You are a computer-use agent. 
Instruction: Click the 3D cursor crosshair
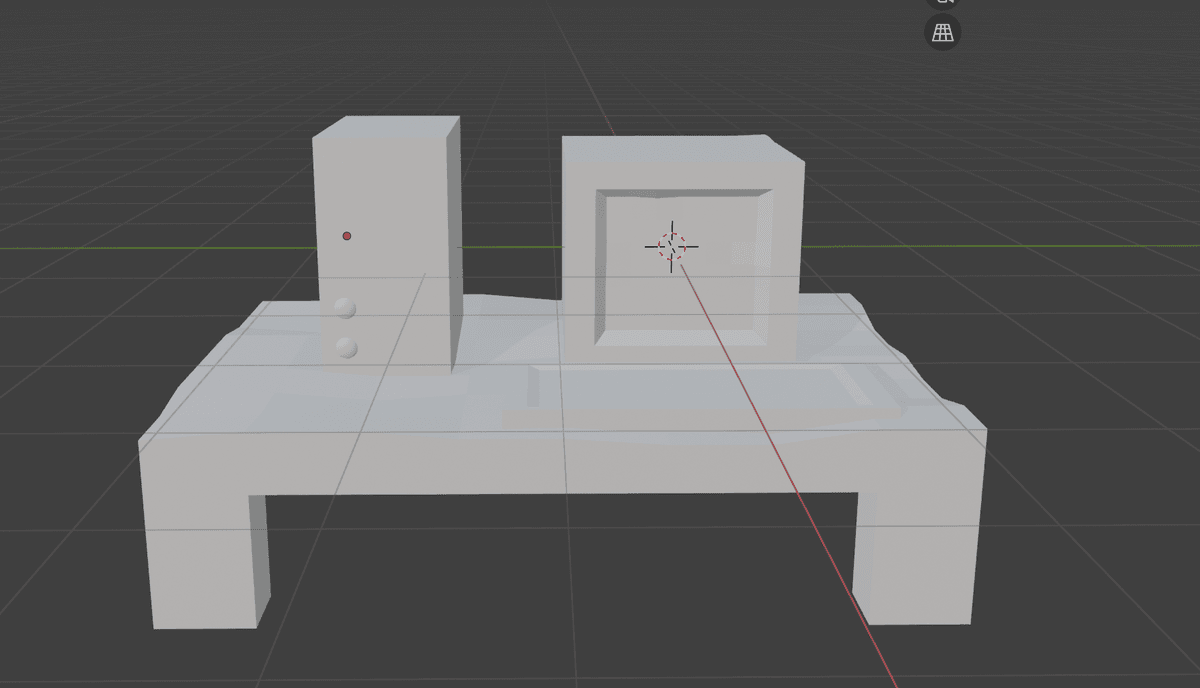pos(671,245)
